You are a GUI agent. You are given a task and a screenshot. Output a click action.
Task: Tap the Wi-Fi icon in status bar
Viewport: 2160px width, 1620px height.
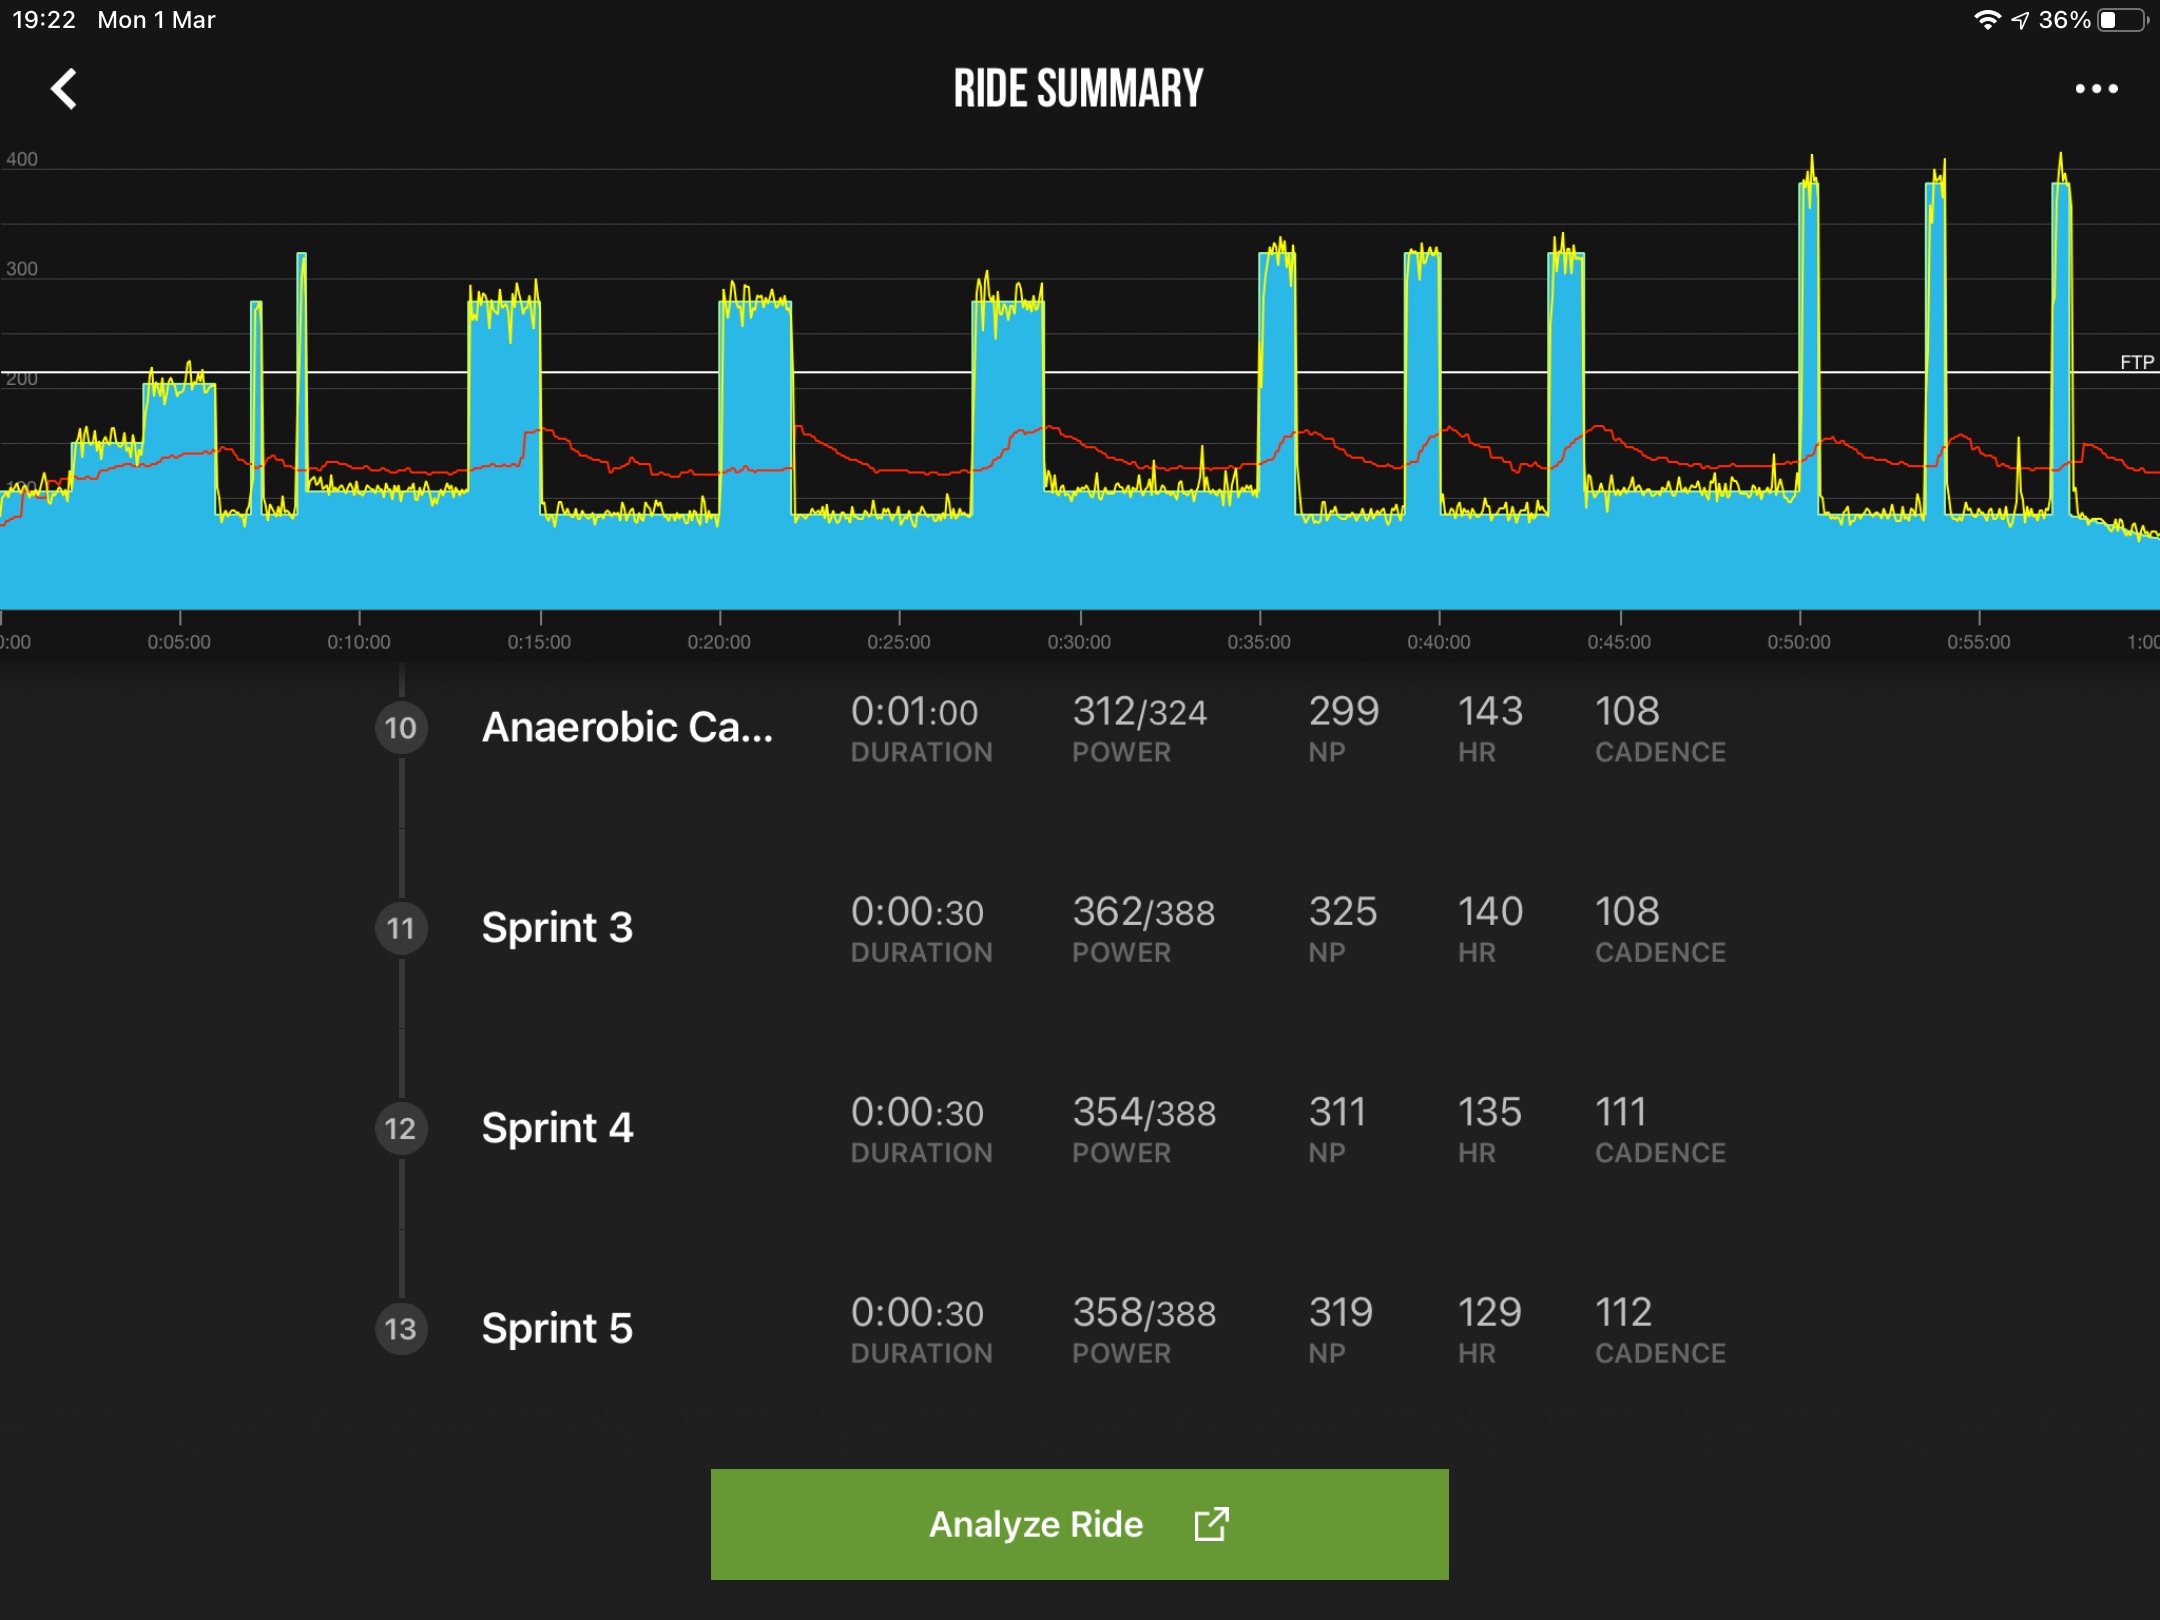tap(1987, 20)
